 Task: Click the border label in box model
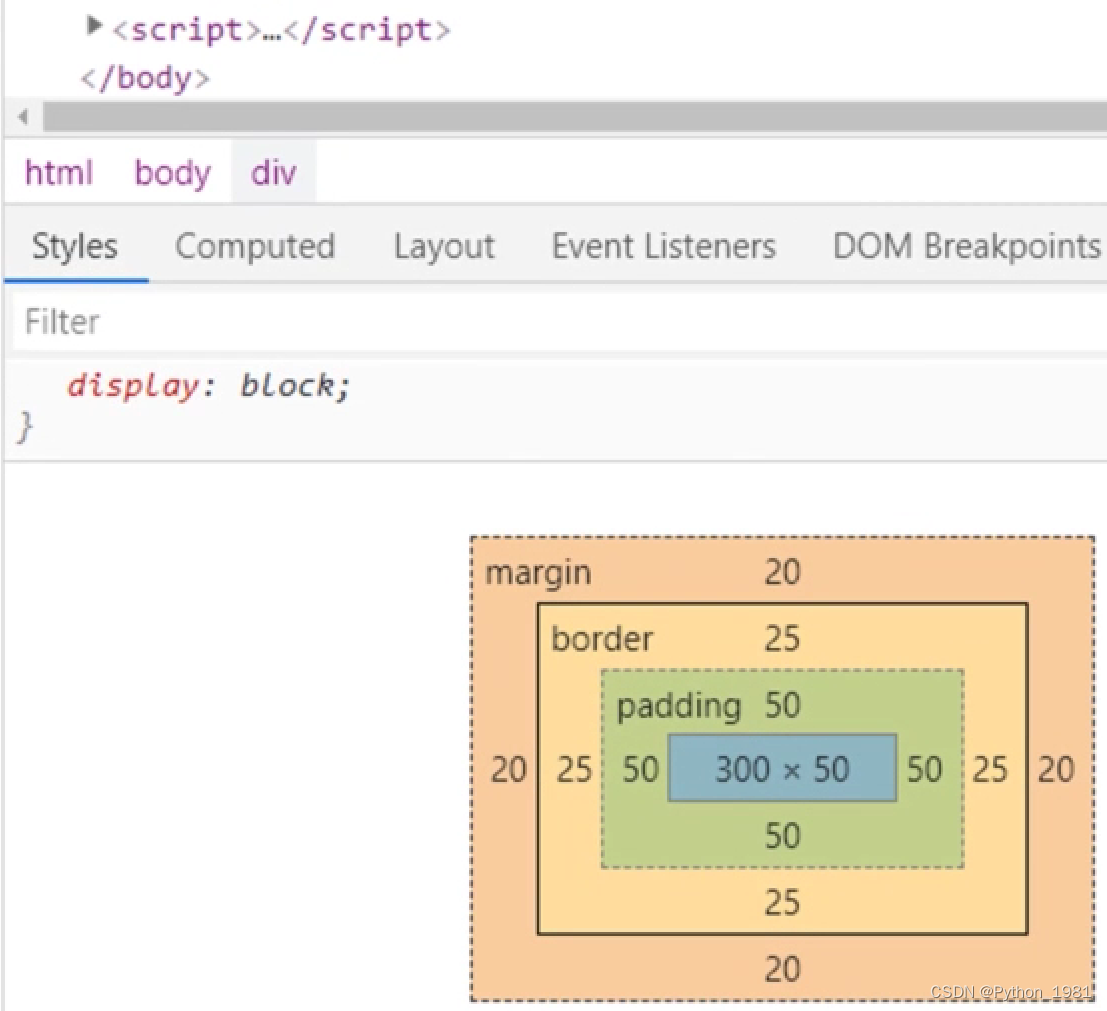click(602, 638)
